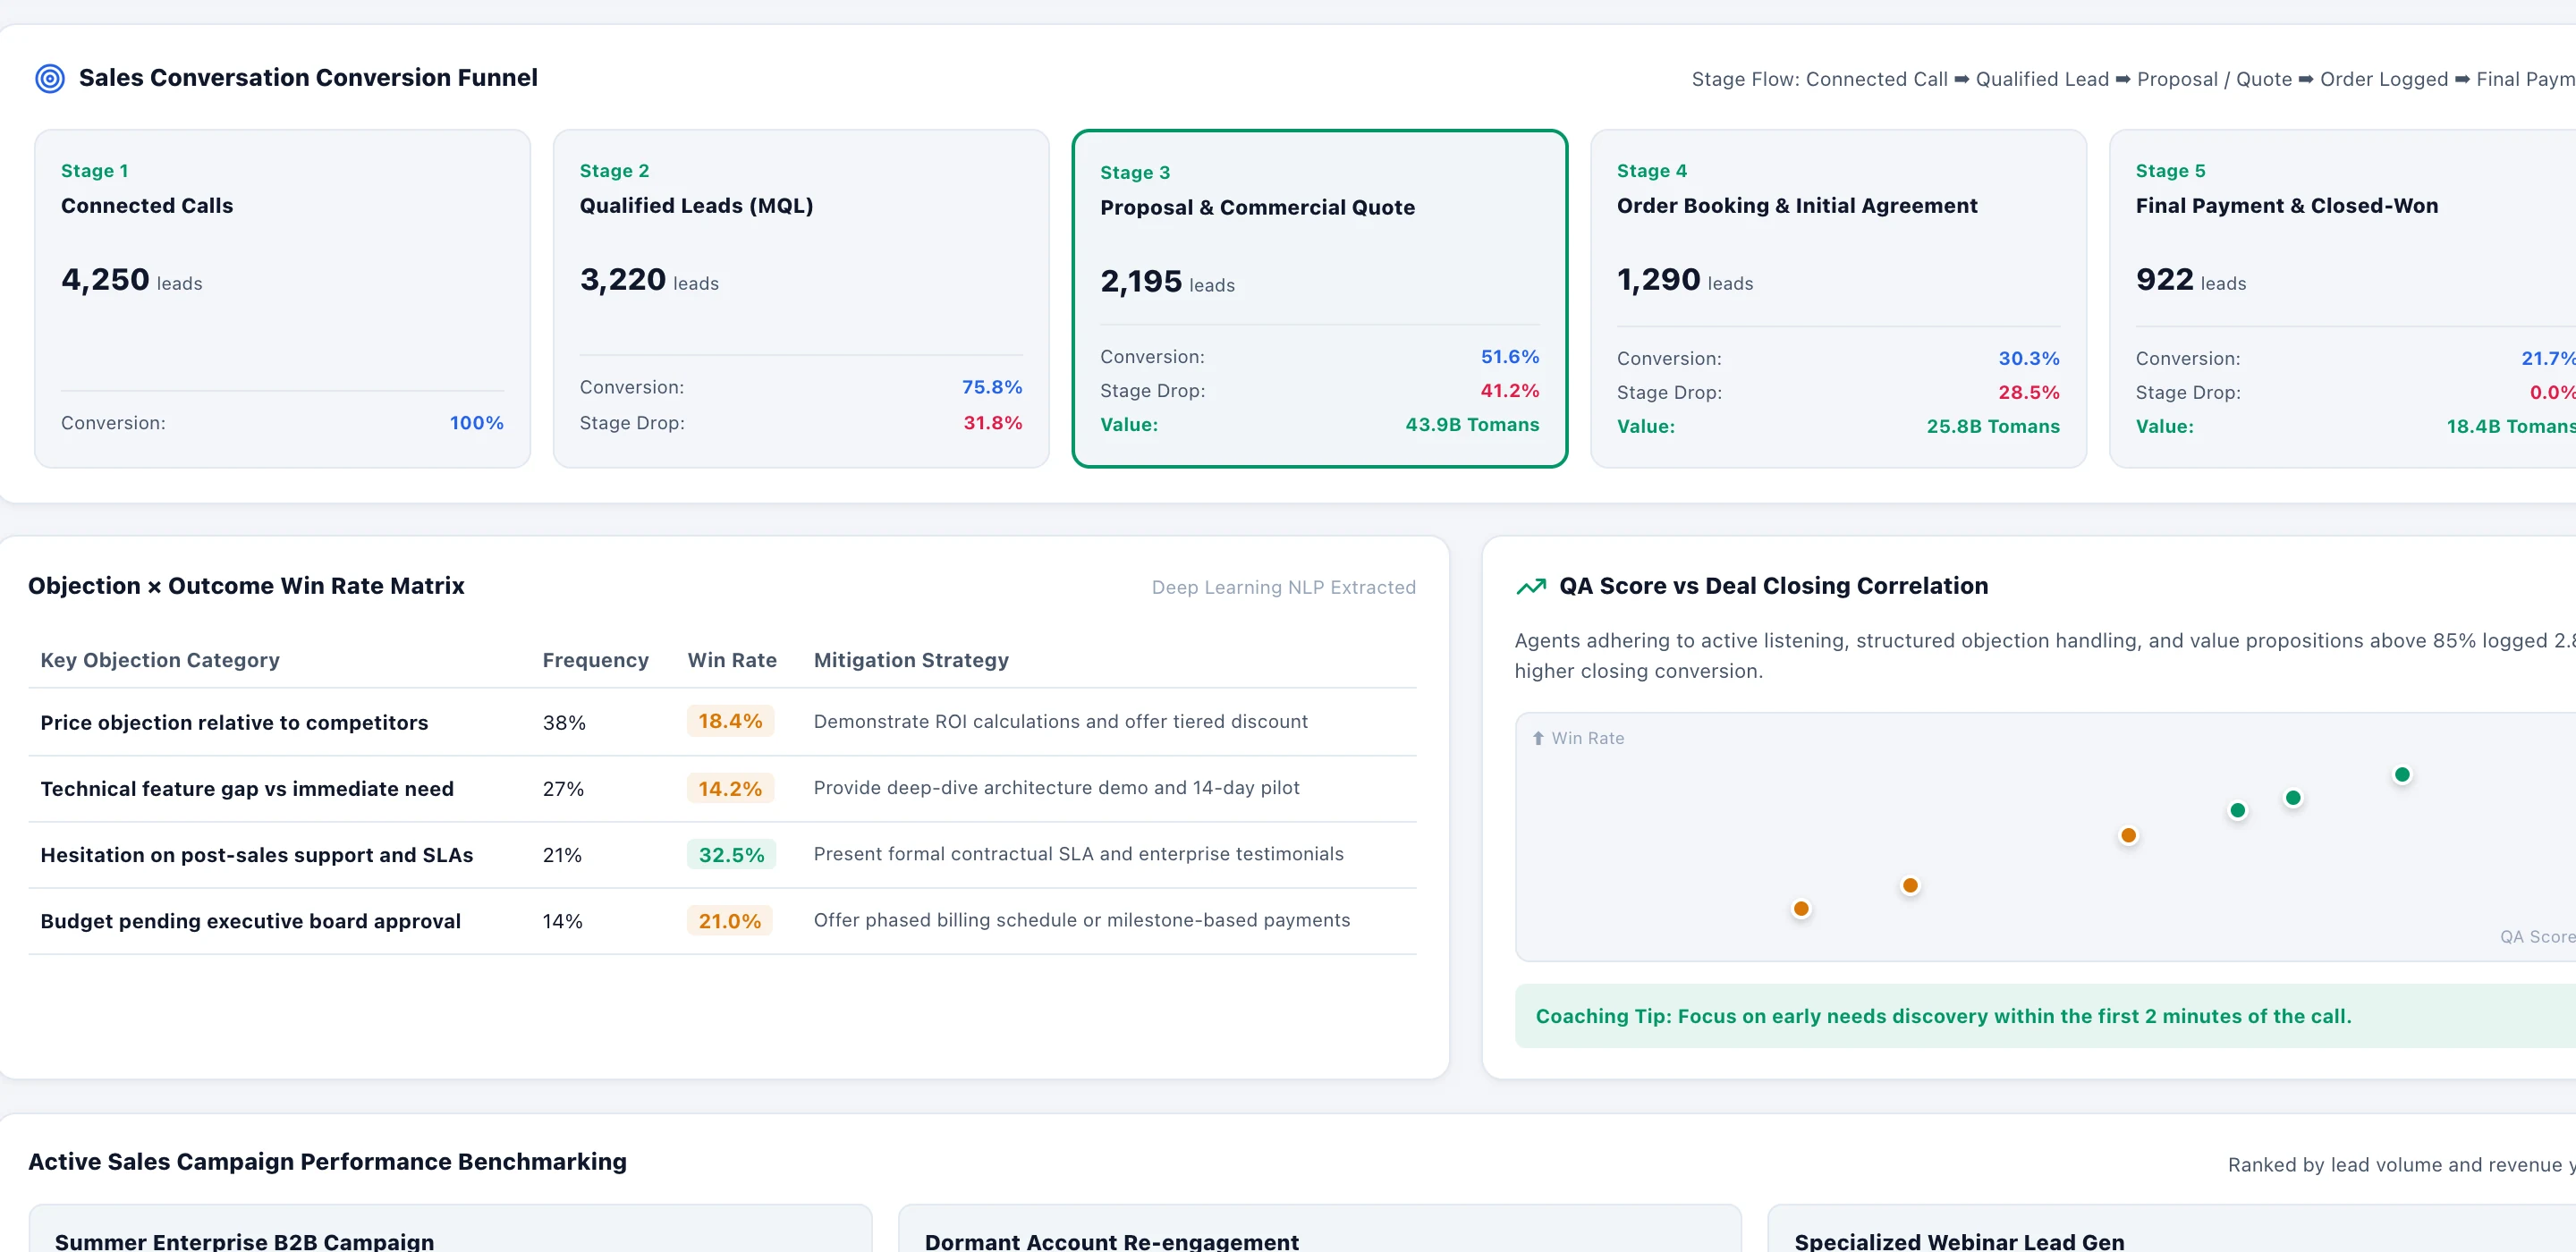Select the Price objection relative to competitors row
The height and width of the screenshot is (1252, 2576).
point(722,722)
